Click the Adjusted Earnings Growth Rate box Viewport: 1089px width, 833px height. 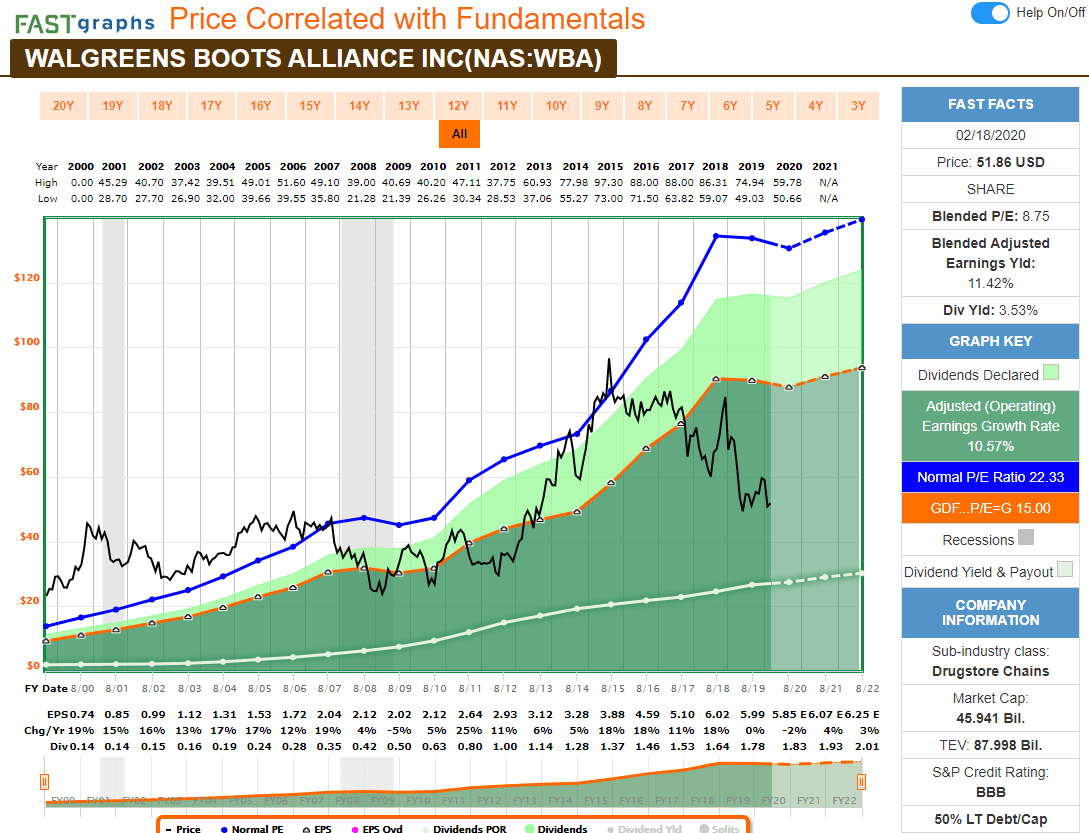tap(990, 426)
